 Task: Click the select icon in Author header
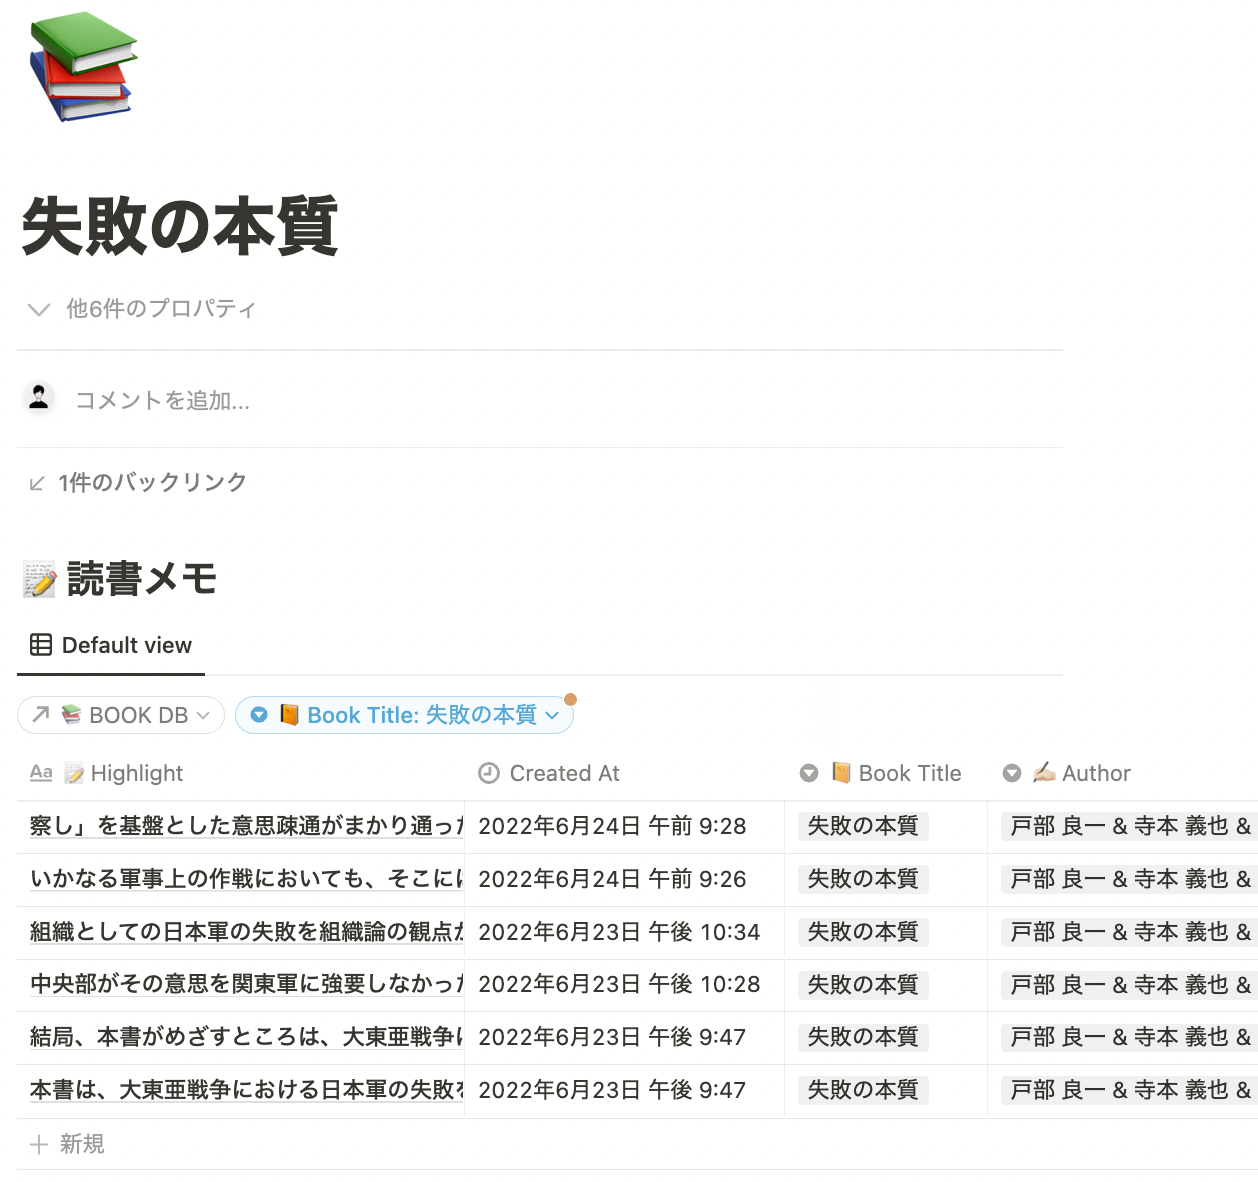(x=1012, y=773)
